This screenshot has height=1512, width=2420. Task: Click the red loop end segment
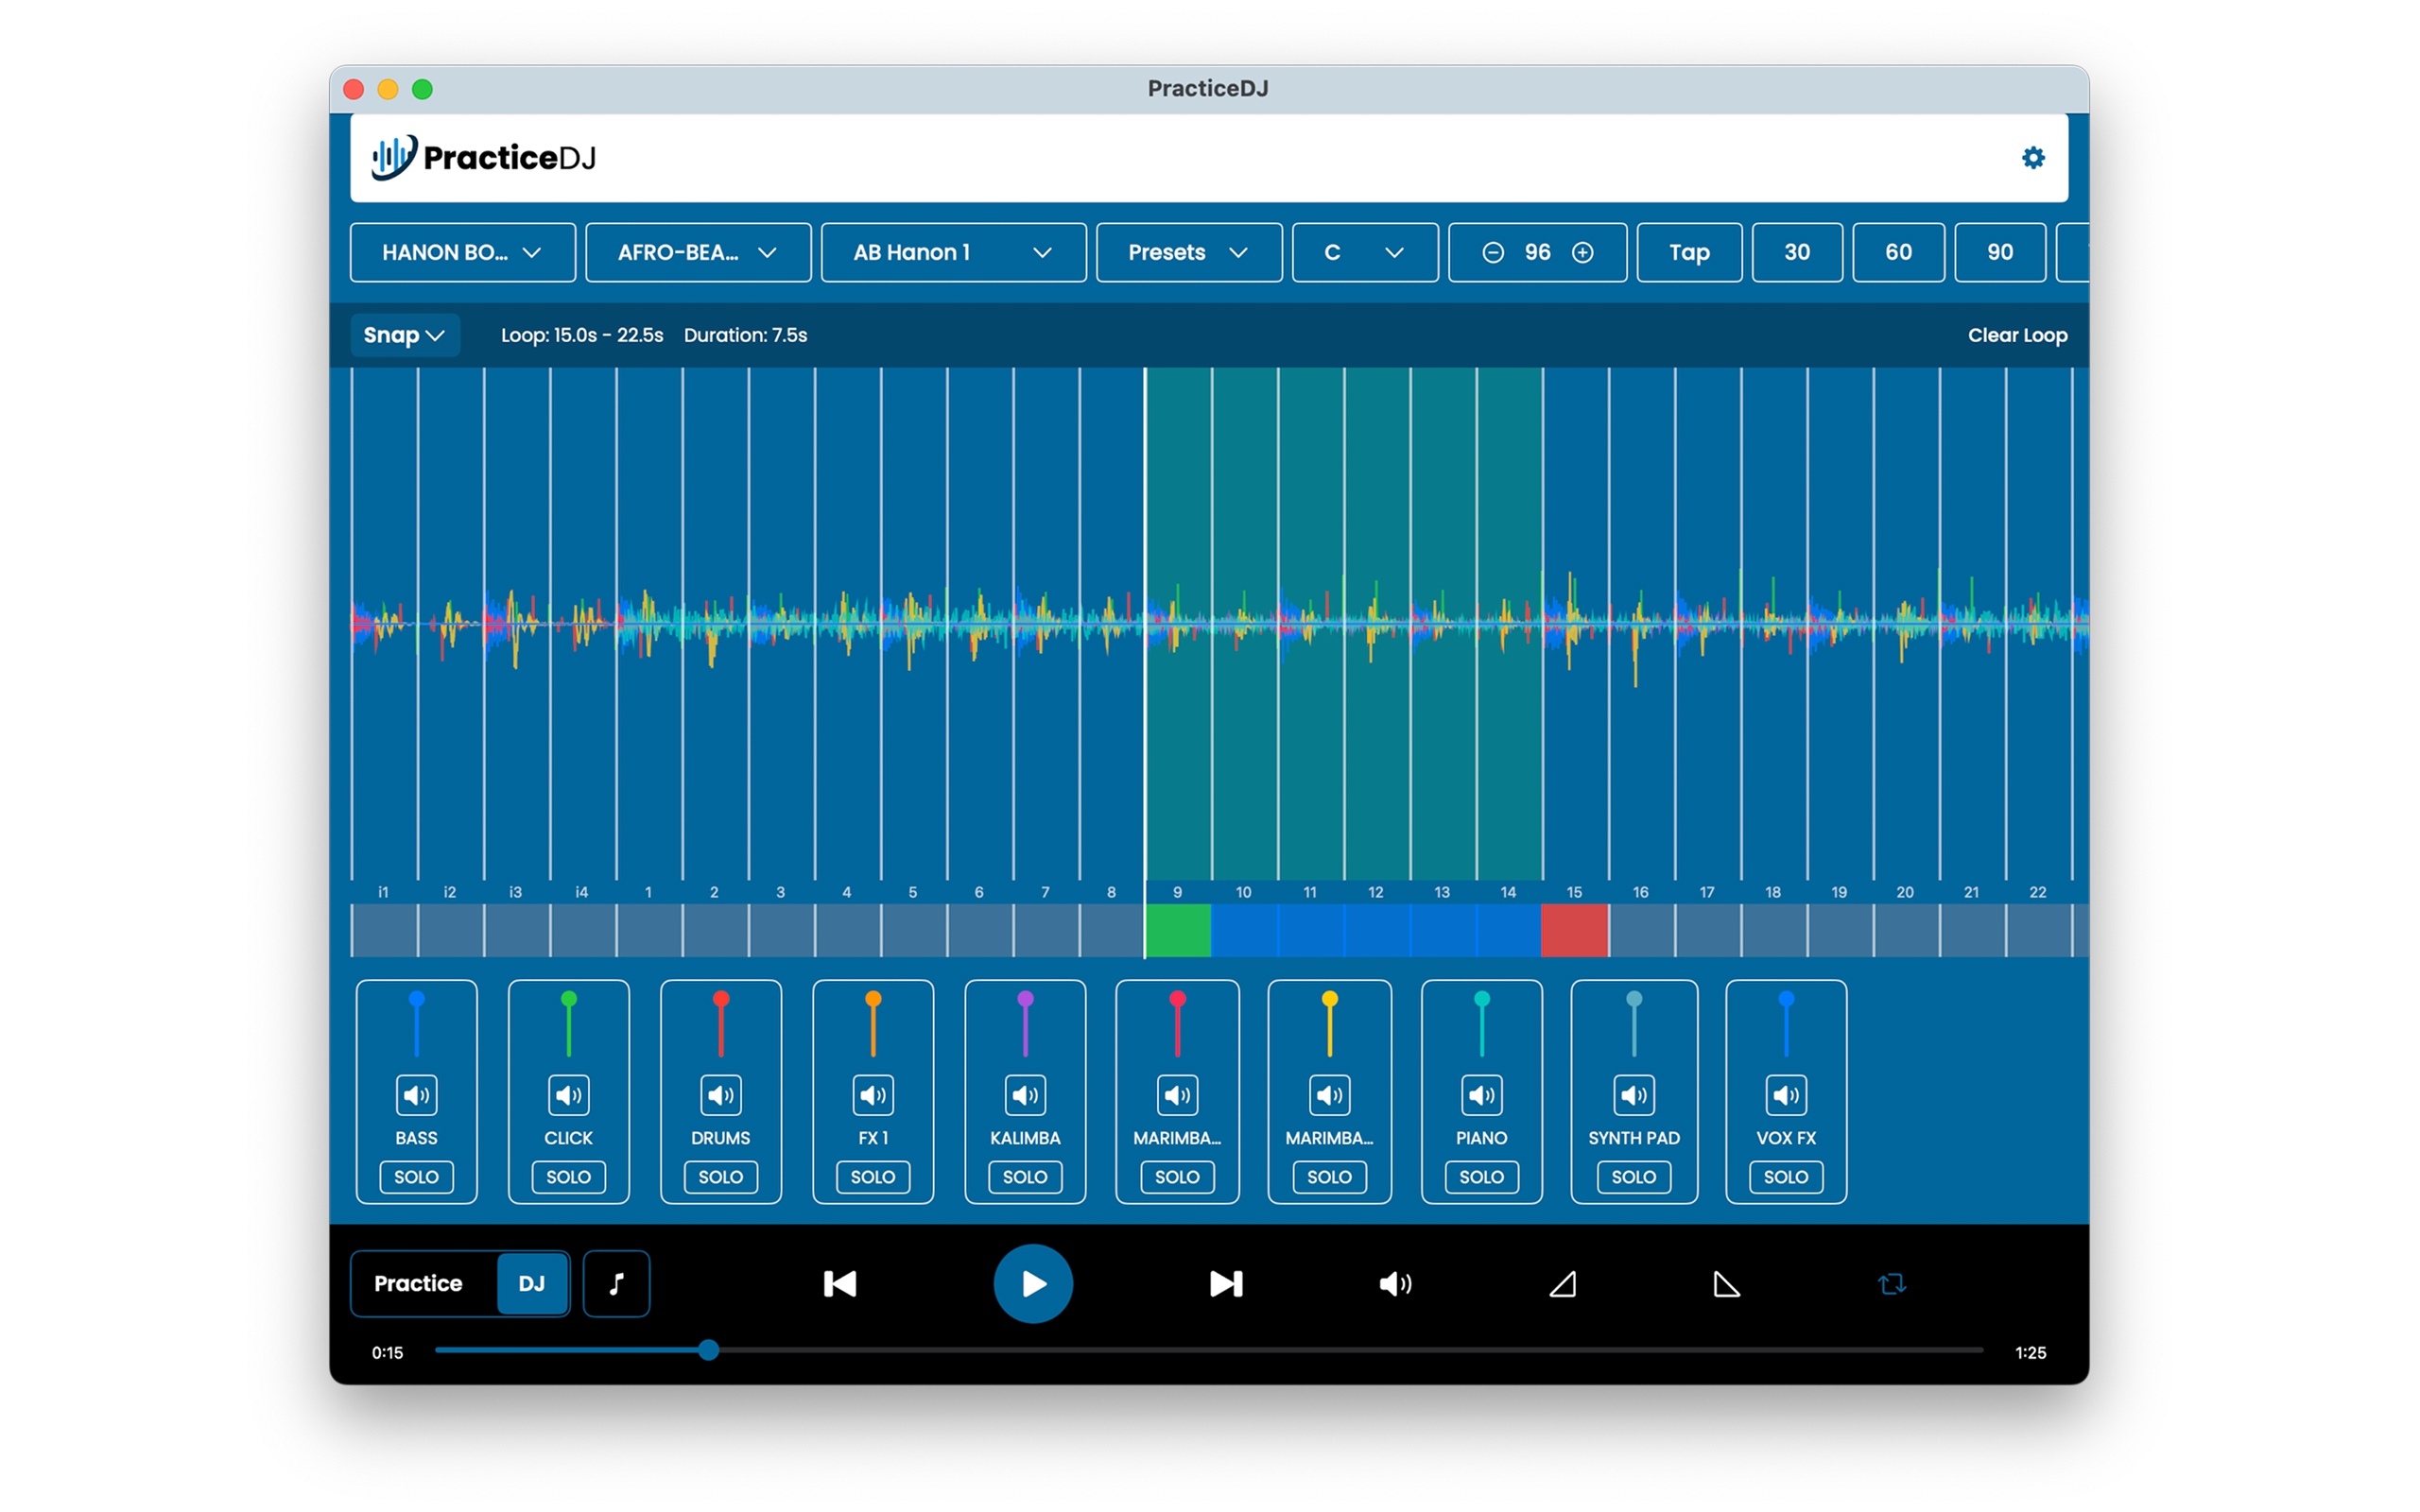[1575, 931]
